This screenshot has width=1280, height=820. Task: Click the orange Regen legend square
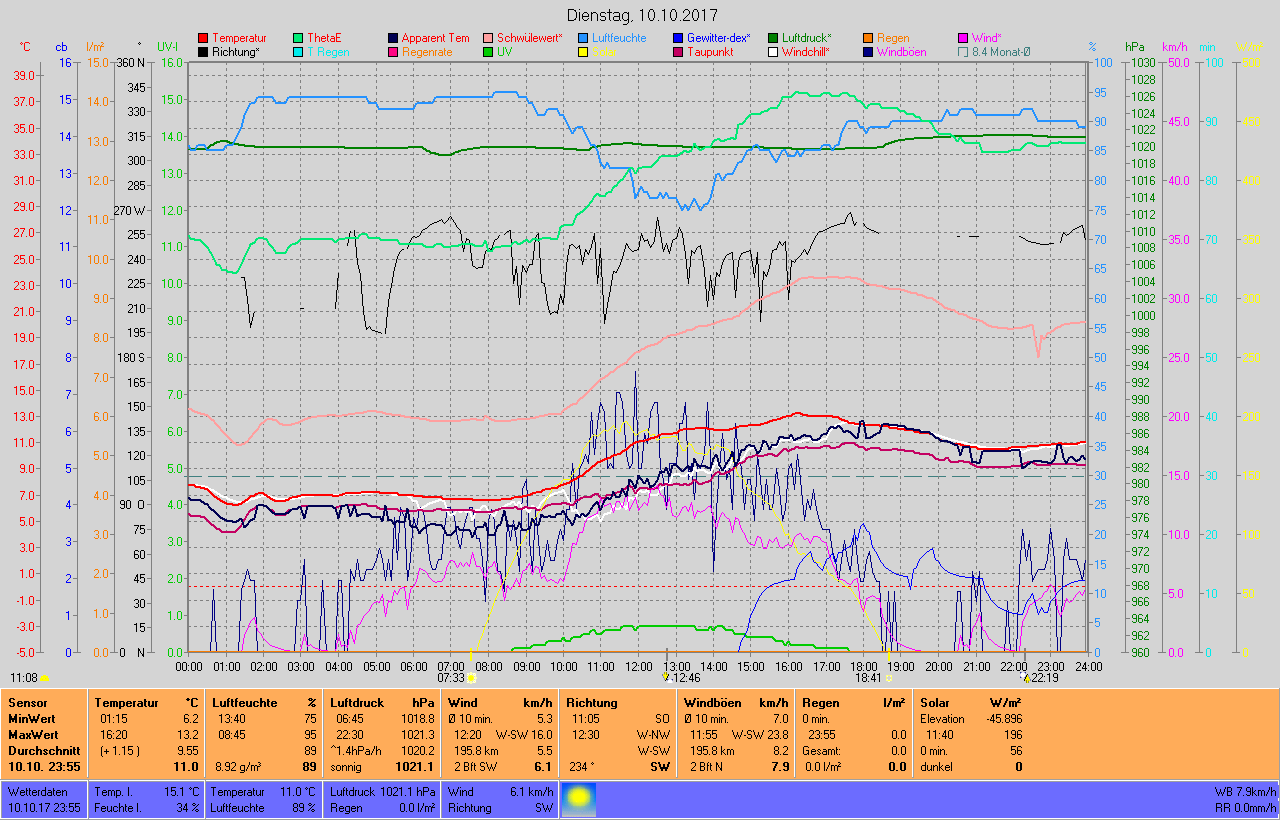[x=868, y=38]
